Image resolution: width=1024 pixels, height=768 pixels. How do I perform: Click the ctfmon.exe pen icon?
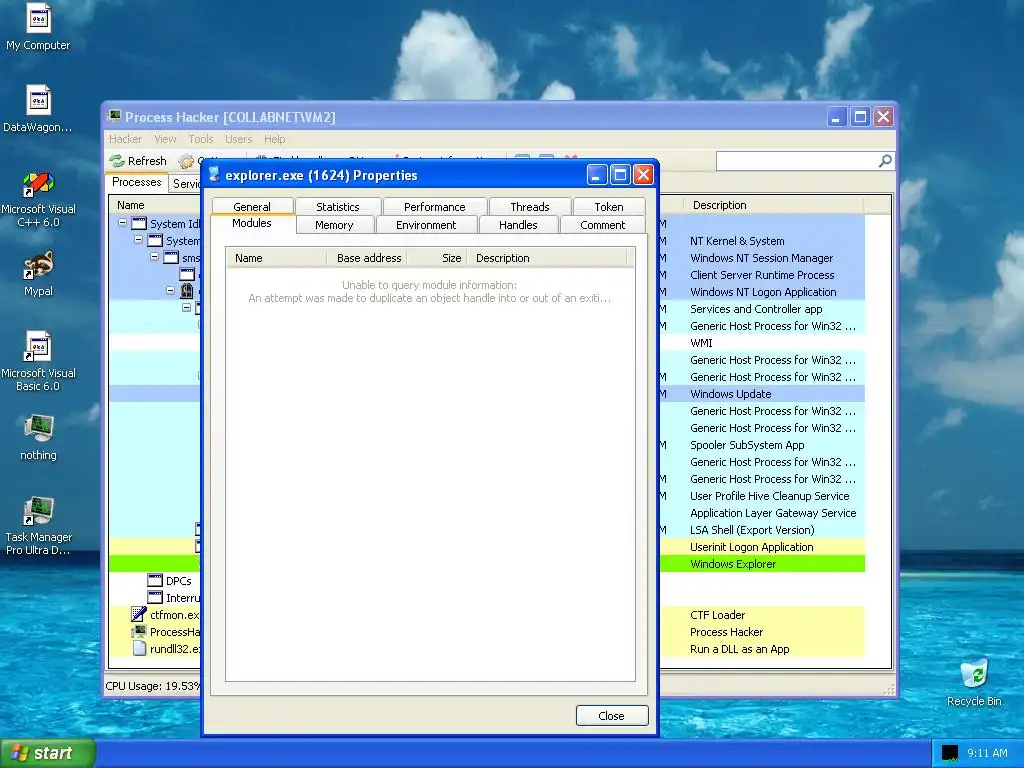tap(138, 614)
